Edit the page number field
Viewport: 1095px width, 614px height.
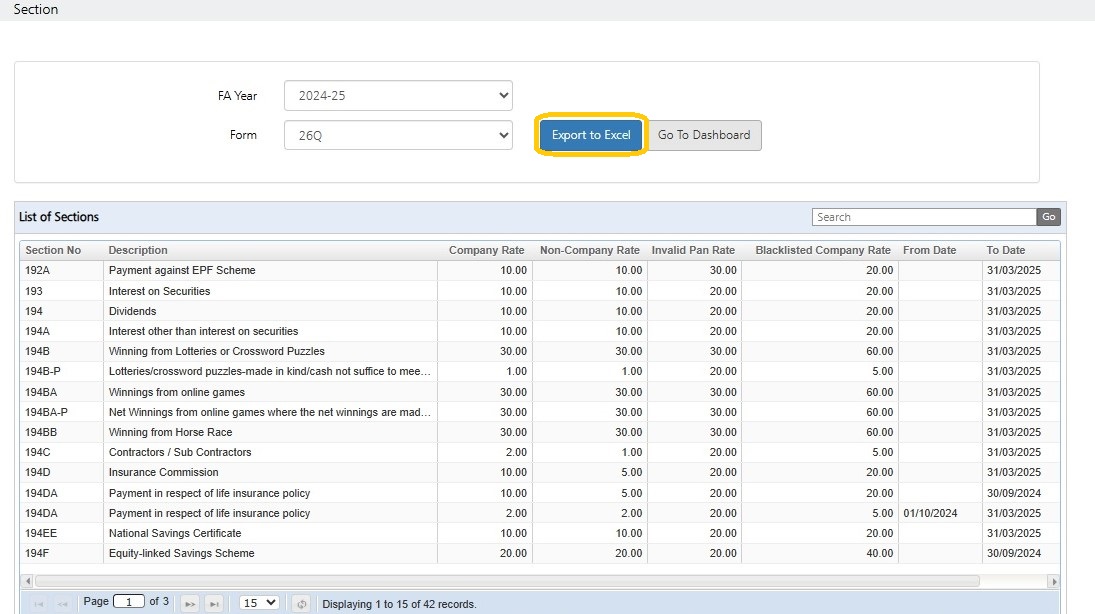pos(128,601)
